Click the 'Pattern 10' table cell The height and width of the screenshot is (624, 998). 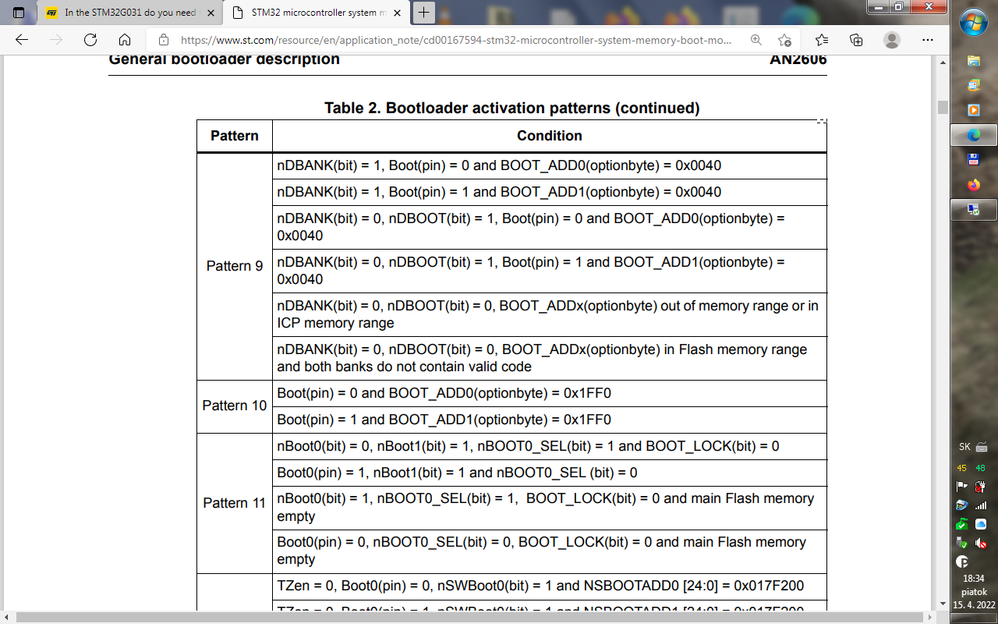point(234,406)
